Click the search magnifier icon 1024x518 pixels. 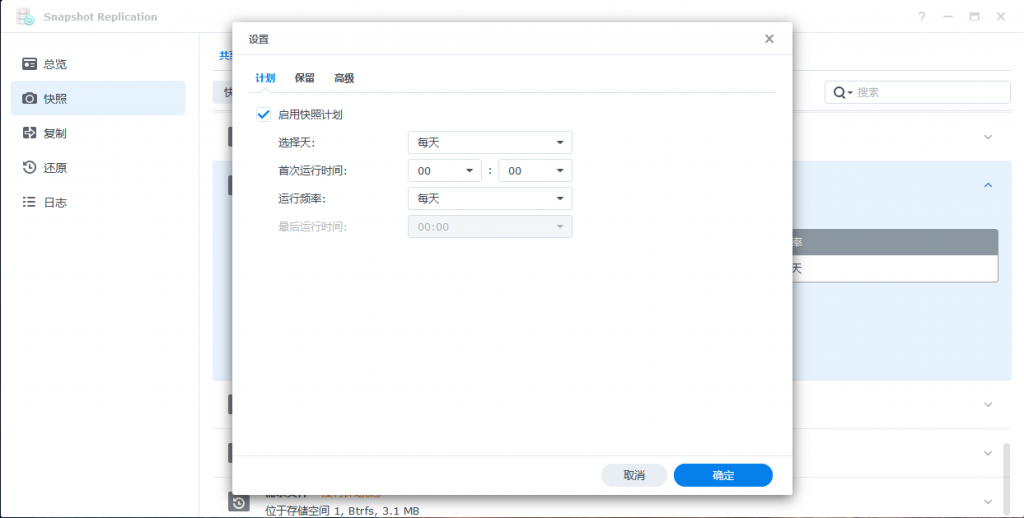pos(840,92)
